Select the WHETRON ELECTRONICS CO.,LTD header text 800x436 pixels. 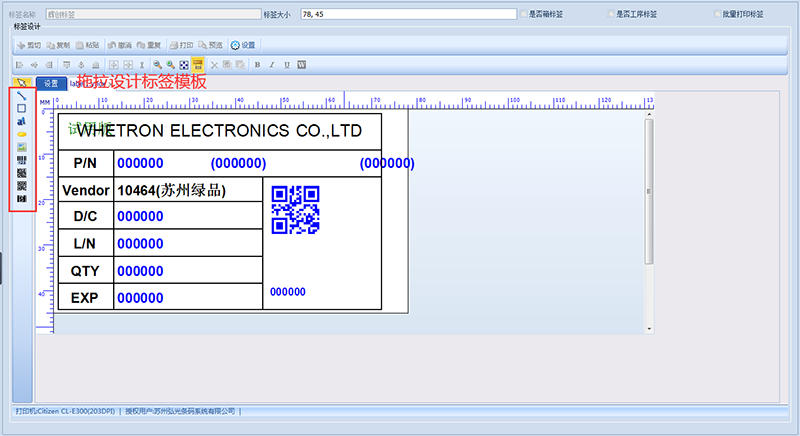219,131
